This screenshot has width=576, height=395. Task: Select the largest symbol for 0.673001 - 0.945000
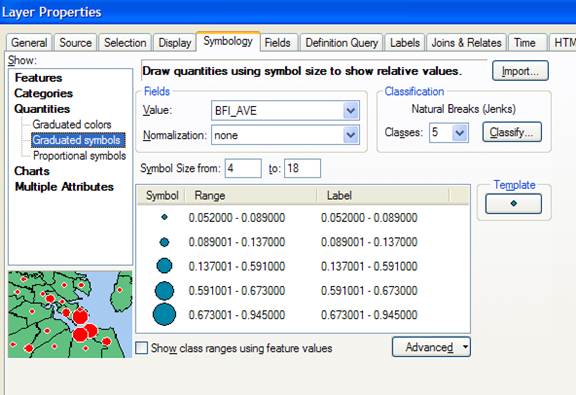pyautogui.click(x=164, y=315)
